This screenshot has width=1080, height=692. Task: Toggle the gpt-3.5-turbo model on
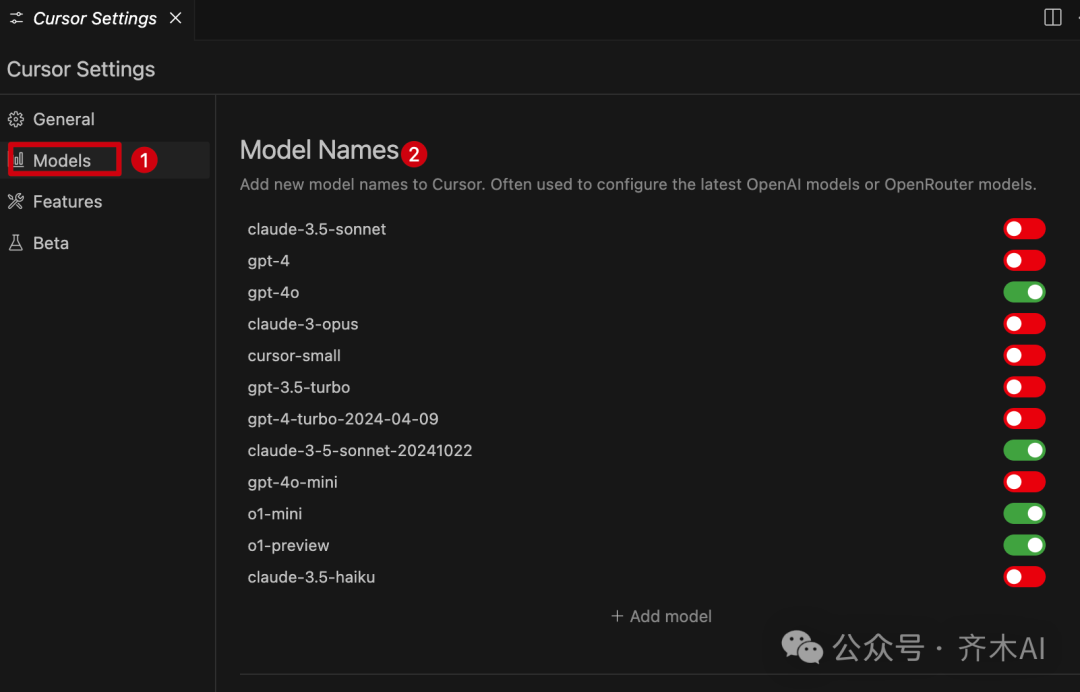1024,387
